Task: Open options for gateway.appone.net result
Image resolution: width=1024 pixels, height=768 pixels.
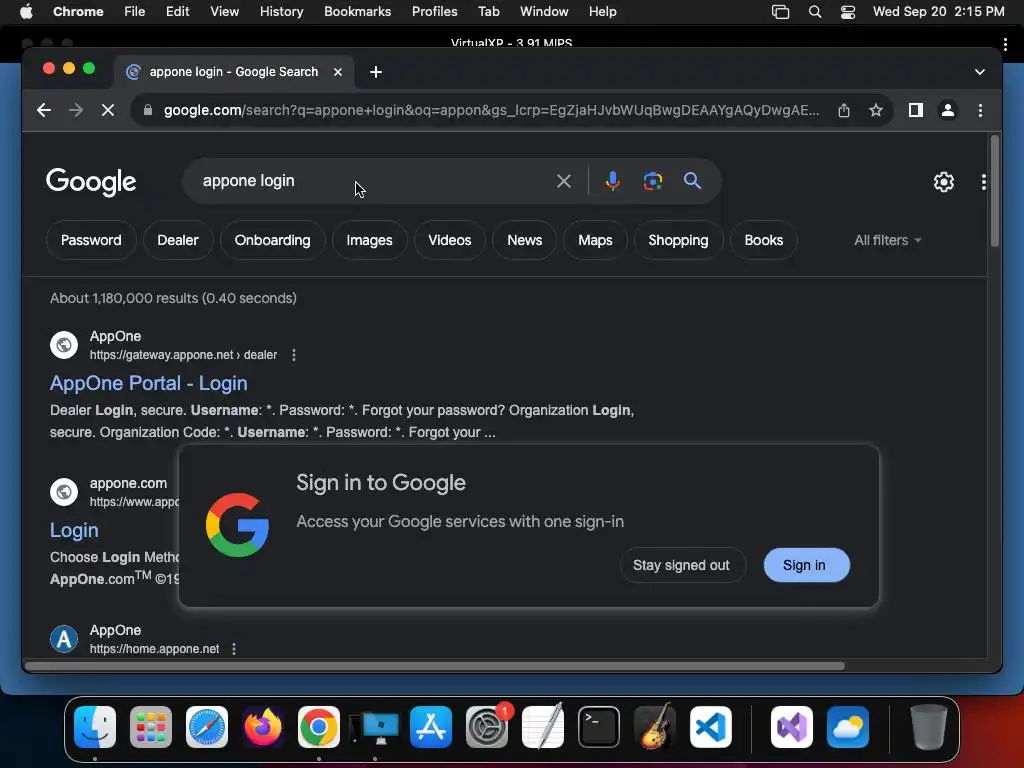Action: pyautogui.click(x=294, y=355)
